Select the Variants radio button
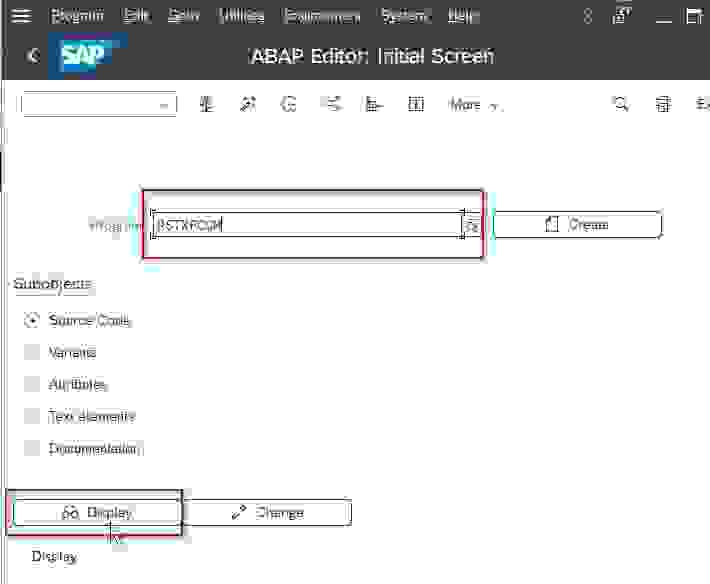This screenshot has height=584, width=710. [x=32, y=352]
